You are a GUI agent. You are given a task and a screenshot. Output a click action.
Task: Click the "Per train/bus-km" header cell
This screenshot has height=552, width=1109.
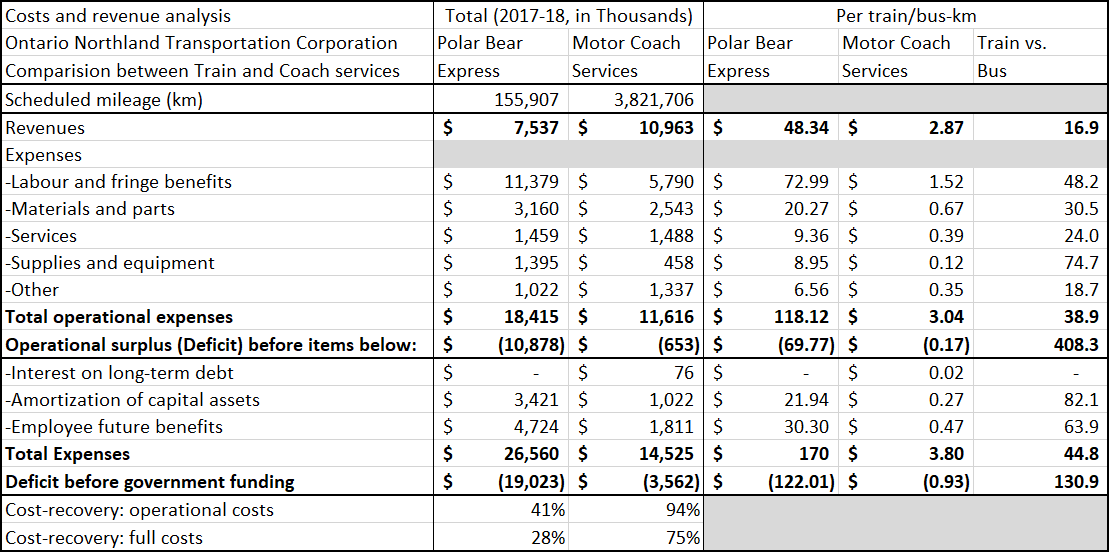pyautogui.click(x=906, y=16)
